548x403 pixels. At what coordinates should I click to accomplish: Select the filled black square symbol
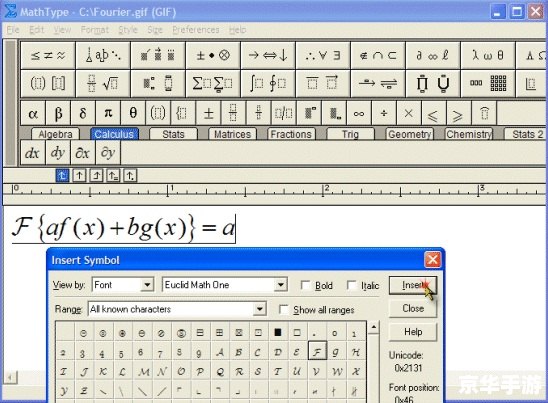pyautogui.click(x=278, y=332)
